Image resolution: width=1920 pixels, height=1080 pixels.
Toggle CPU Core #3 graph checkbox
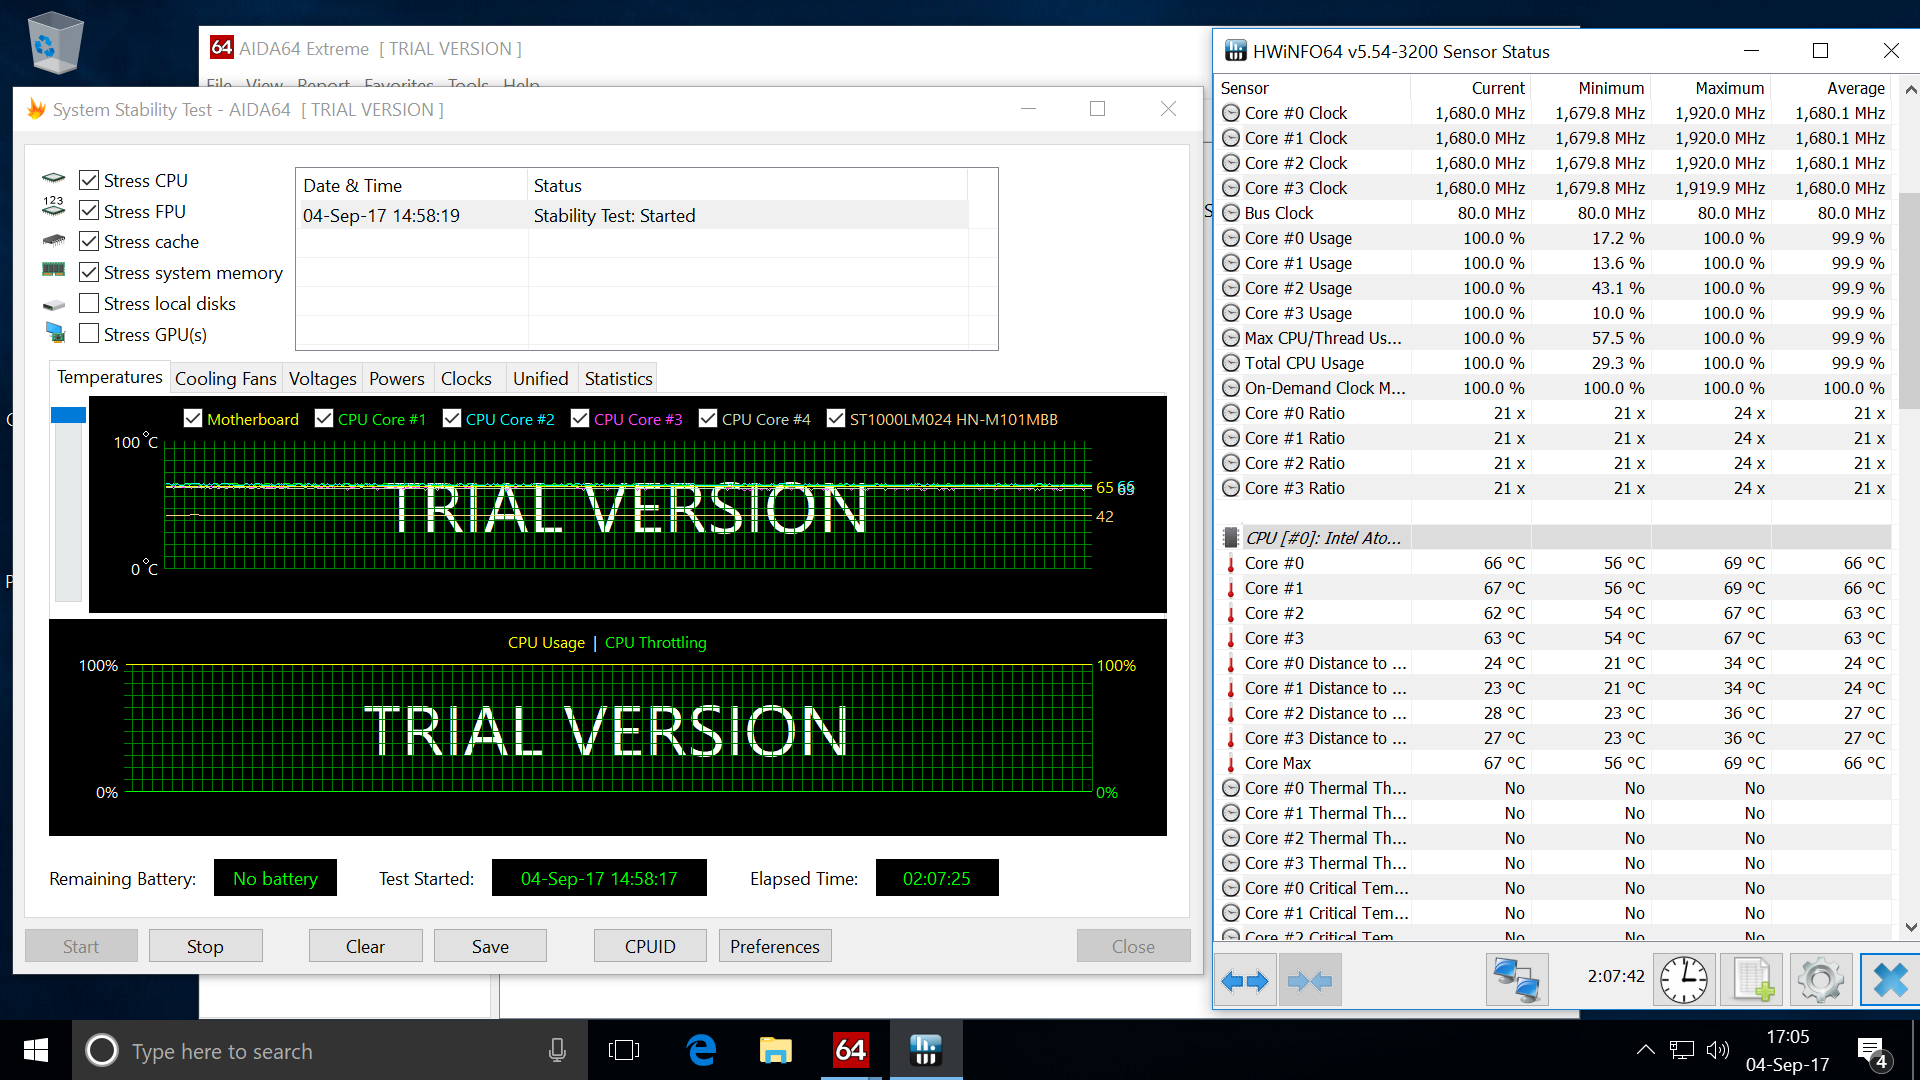pos(580,419)
